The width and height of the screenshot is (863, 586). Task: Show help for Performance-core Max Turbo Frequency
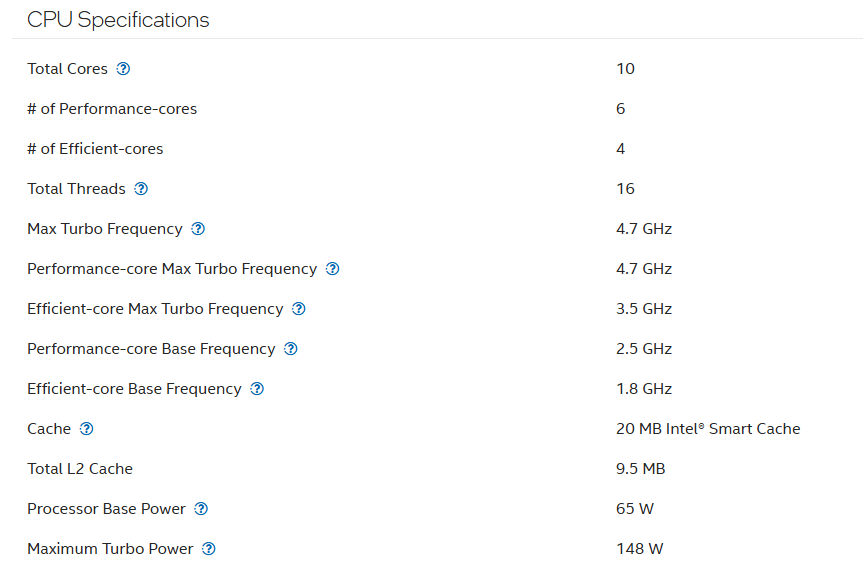(x=333, y=269)
